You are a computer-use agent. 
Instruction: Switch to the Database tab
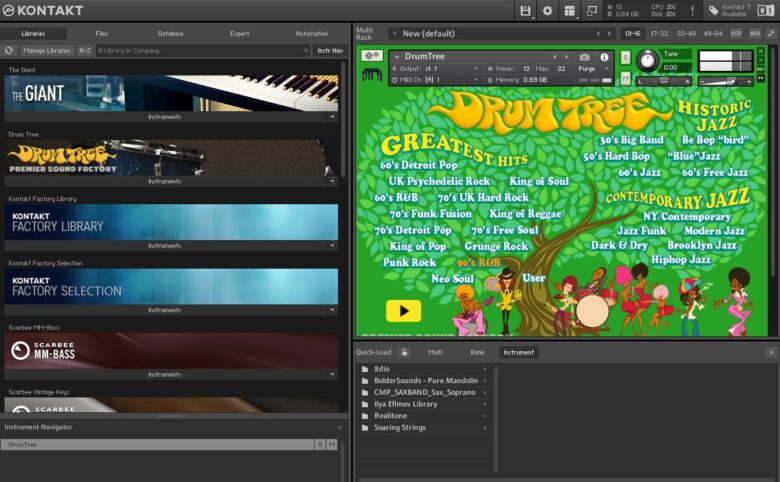pyautogui.click(x=171, y=34)
